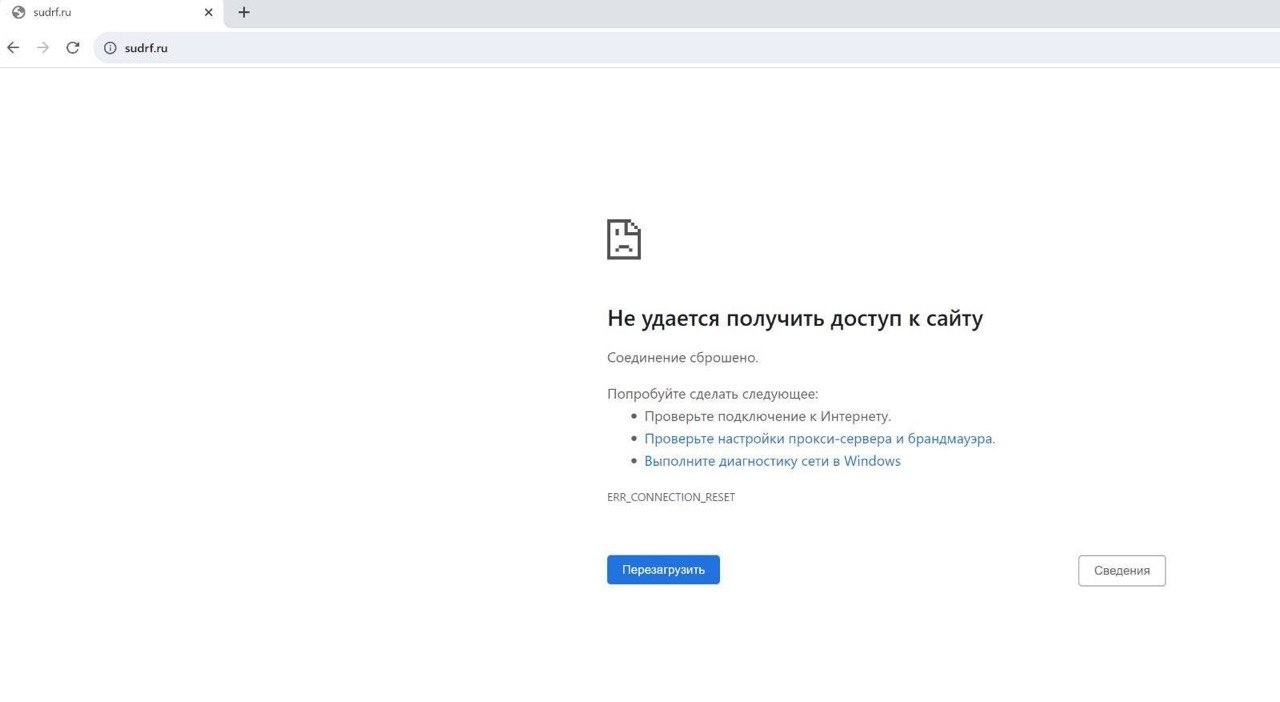The image size is (1280, 702).
Task: Click the Попробуйте сделать следующее line
Action: coord(712,394)
